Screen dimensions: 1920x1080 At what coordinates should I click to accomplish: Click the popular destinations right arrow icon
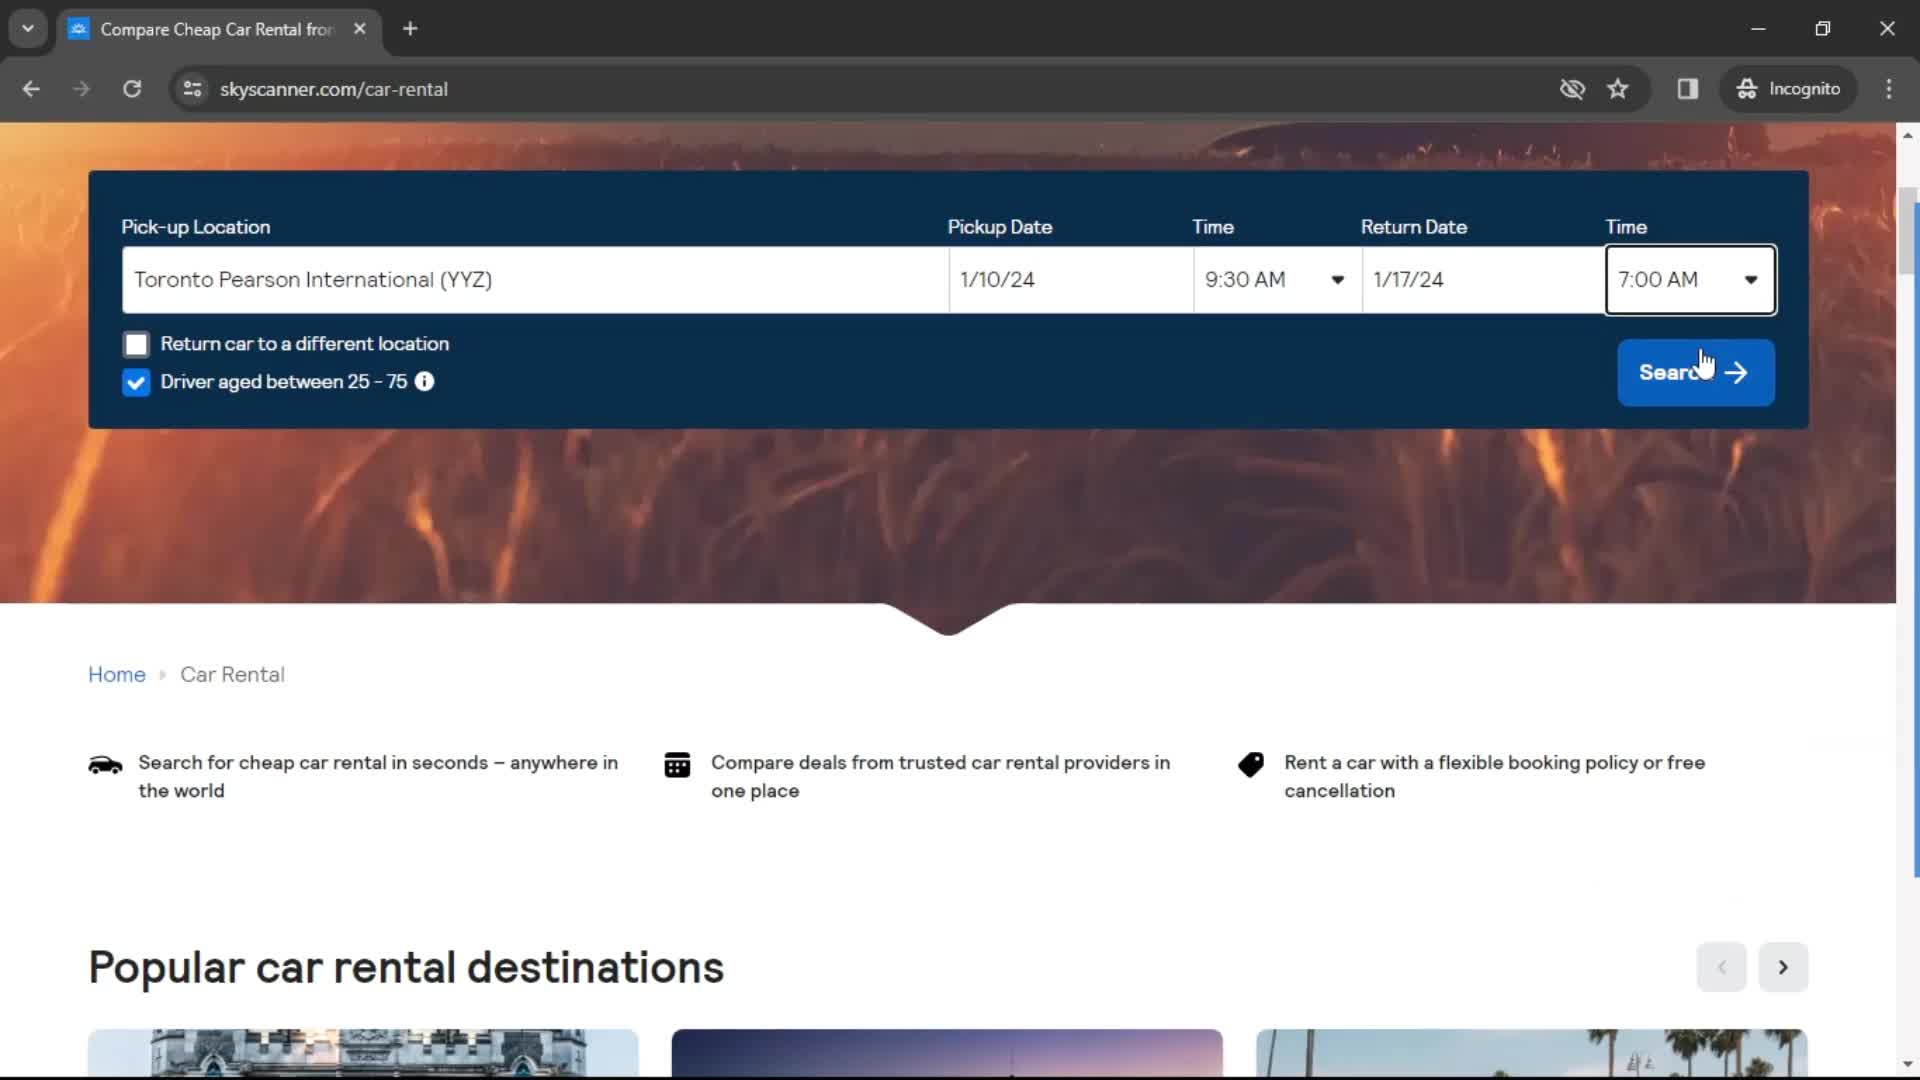pyautogui.click(x=1783, y=968)
